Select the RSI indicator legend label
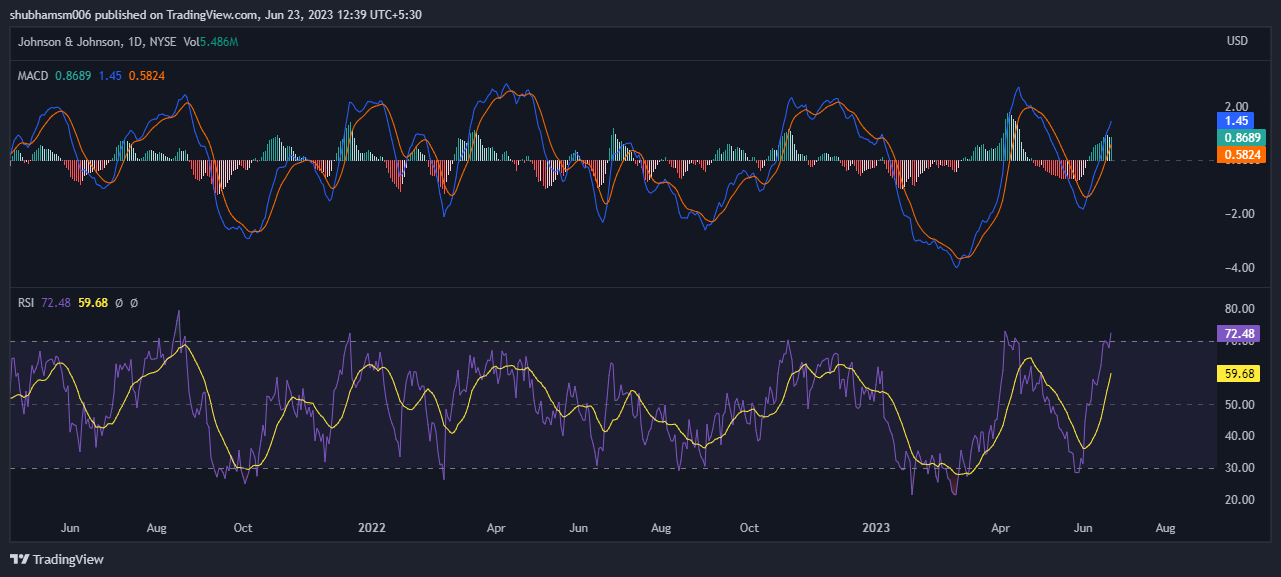 click(x=26, y=303)
